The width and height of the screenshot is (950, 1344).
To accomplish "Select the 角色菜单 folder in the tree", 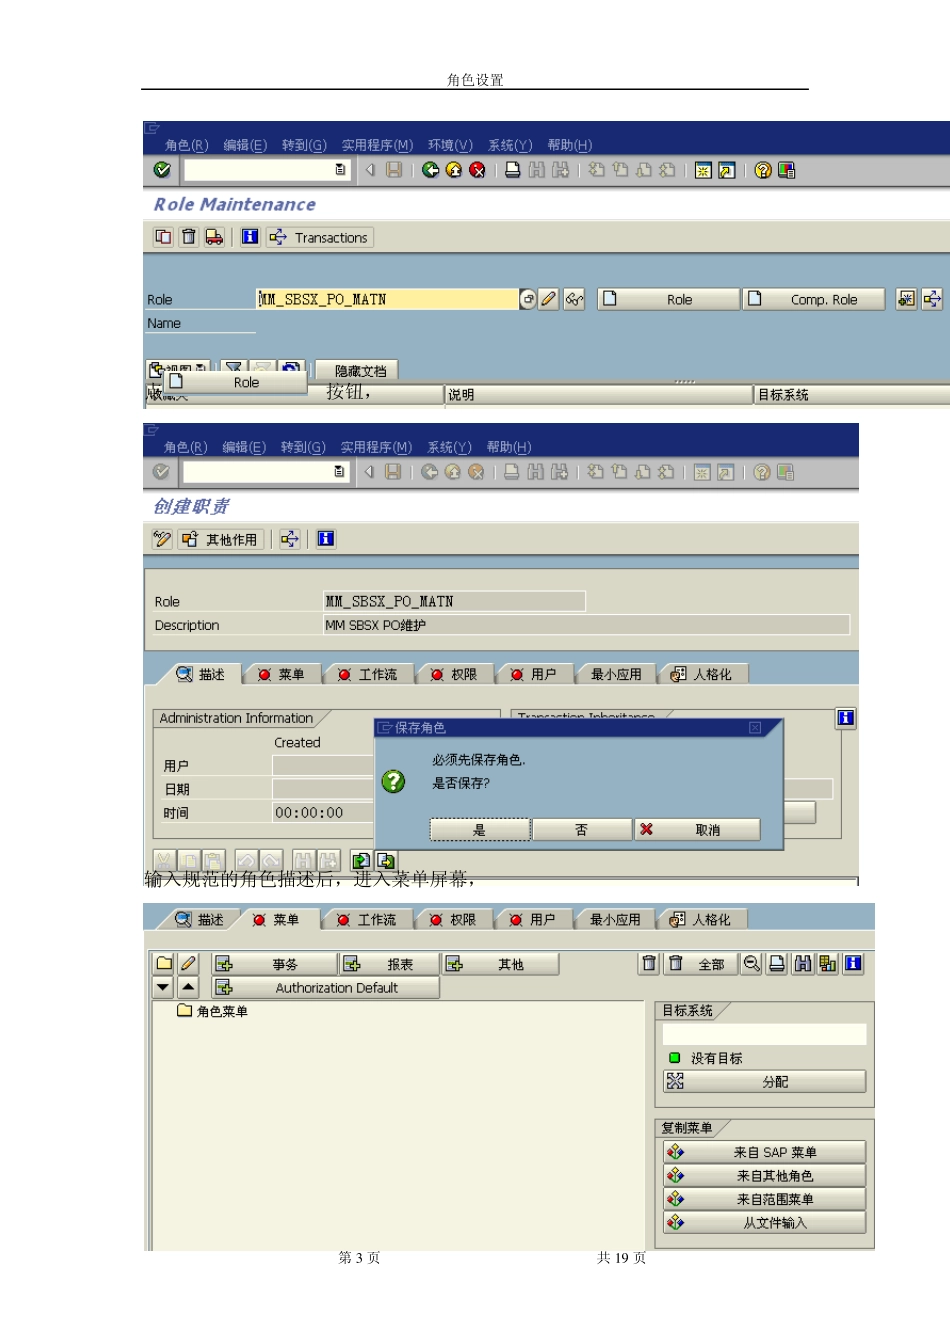I will click(x=213, y=1011).
